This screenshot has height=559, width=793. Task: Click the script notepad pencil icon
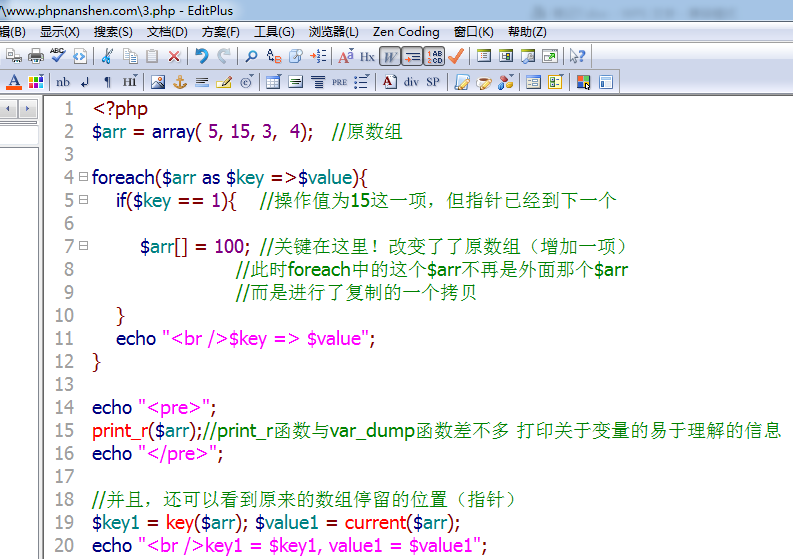[462, 82]
